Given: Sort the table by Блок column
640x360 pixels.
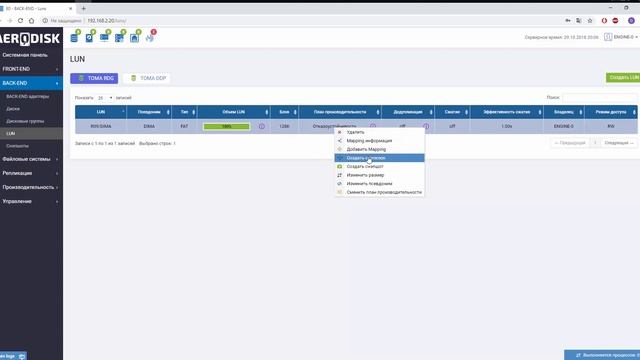Looking at the screenshot, I should coord(284,112).
